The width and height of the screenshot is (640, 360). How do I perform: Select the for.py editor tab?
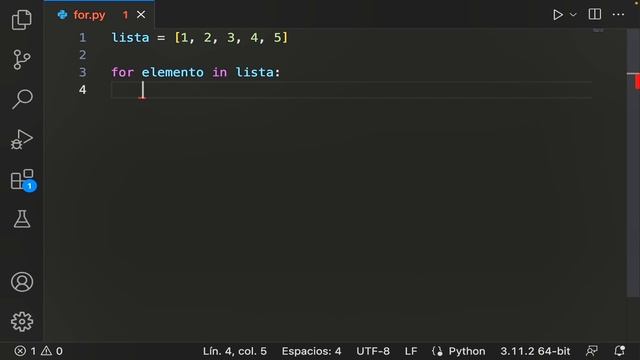pyautogui.click(x=99, y=15)
